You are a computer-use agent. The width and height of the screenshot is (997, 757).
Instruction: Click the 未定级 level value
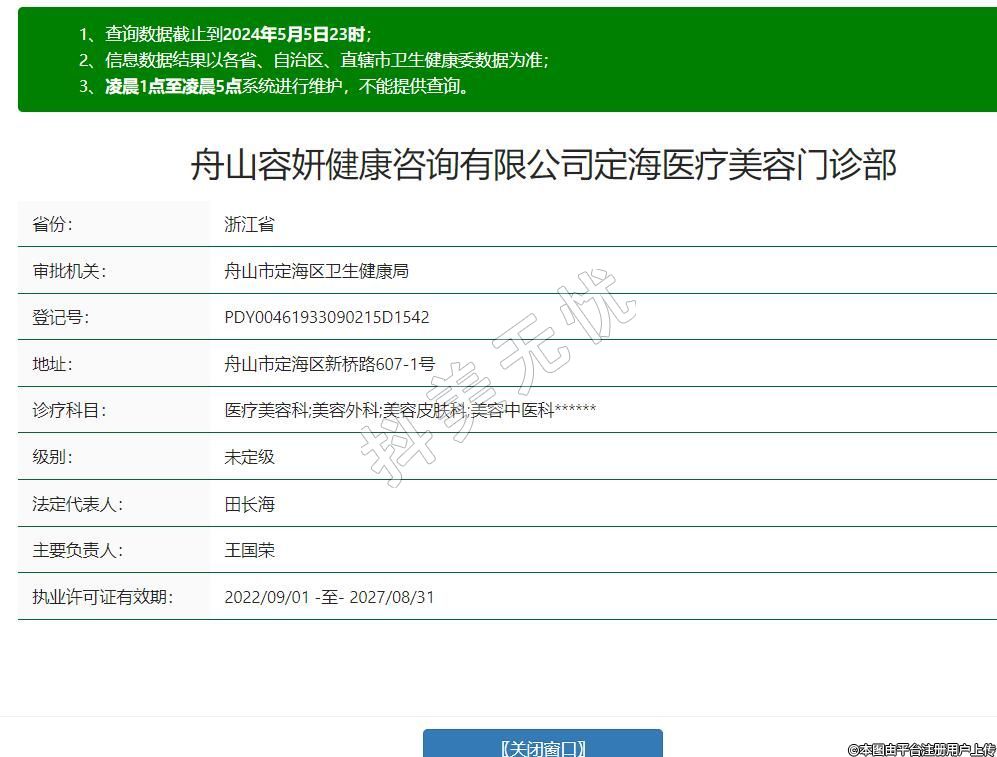point(249,457)
